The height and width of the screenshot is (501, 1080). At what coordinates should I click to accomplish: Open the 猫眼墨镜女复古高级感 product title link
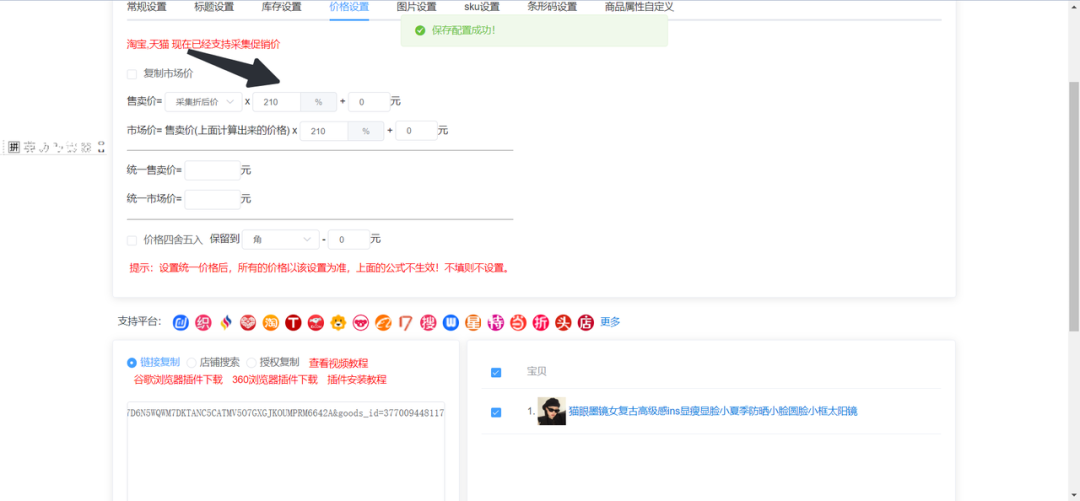tap(713, 411)
